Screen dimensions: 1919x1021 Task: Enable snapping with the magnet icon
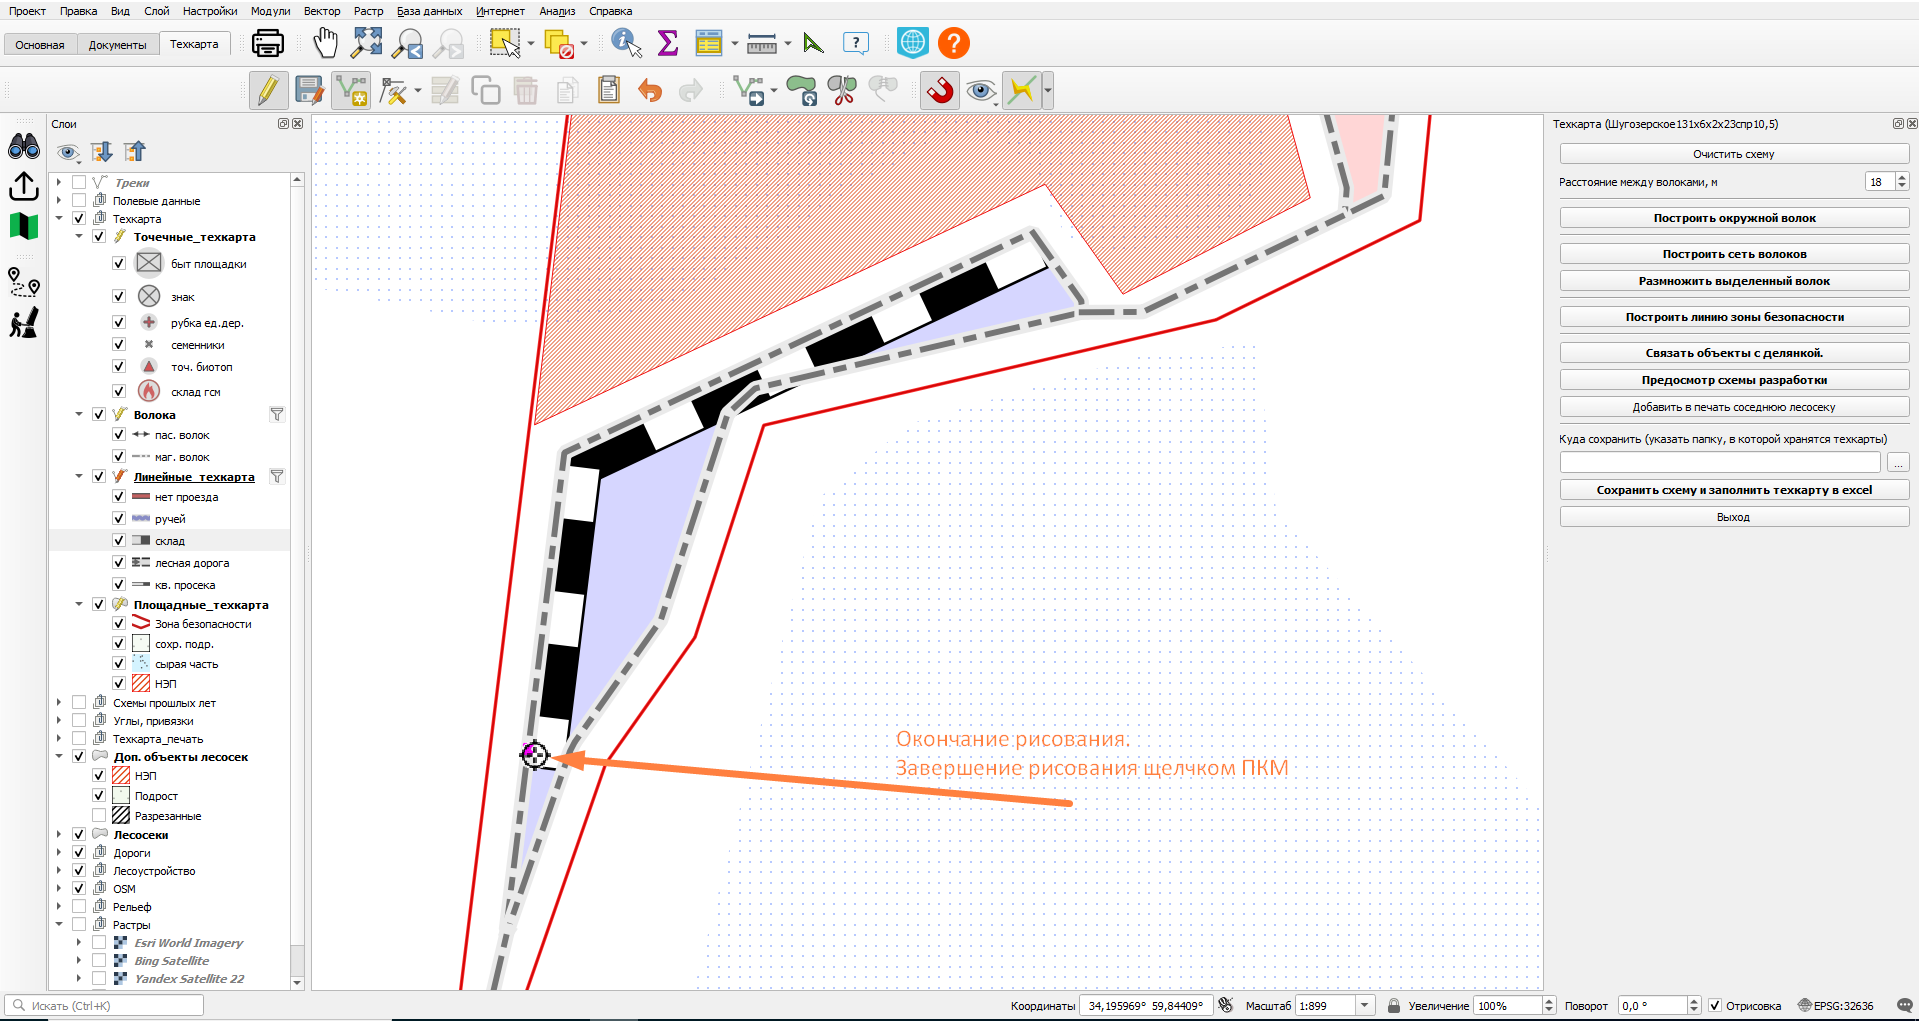[x=939, y=91]
